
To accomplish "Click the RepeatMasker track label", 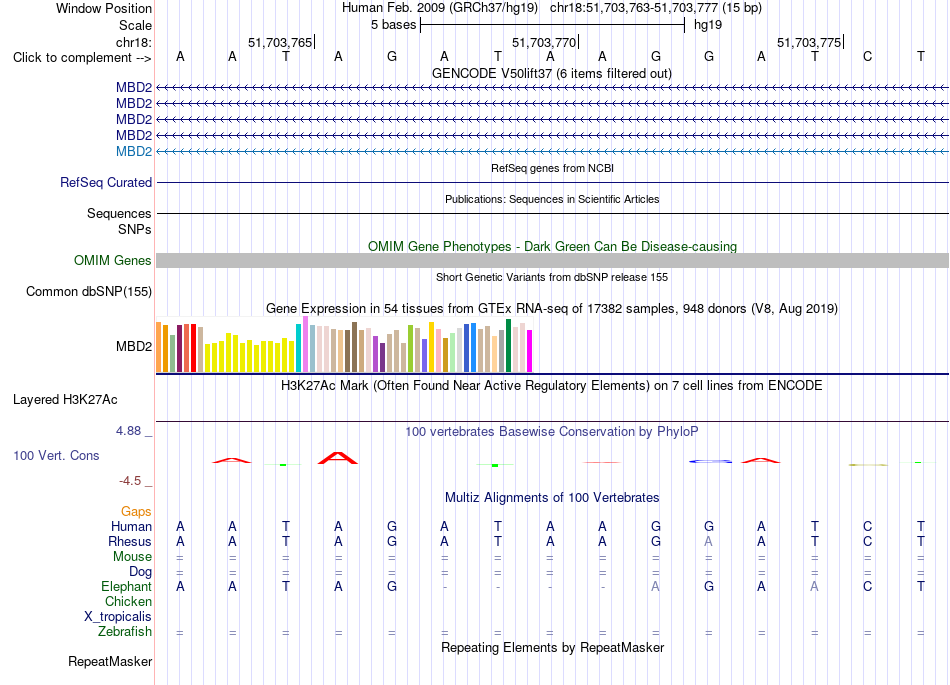I will coord(110,661).
